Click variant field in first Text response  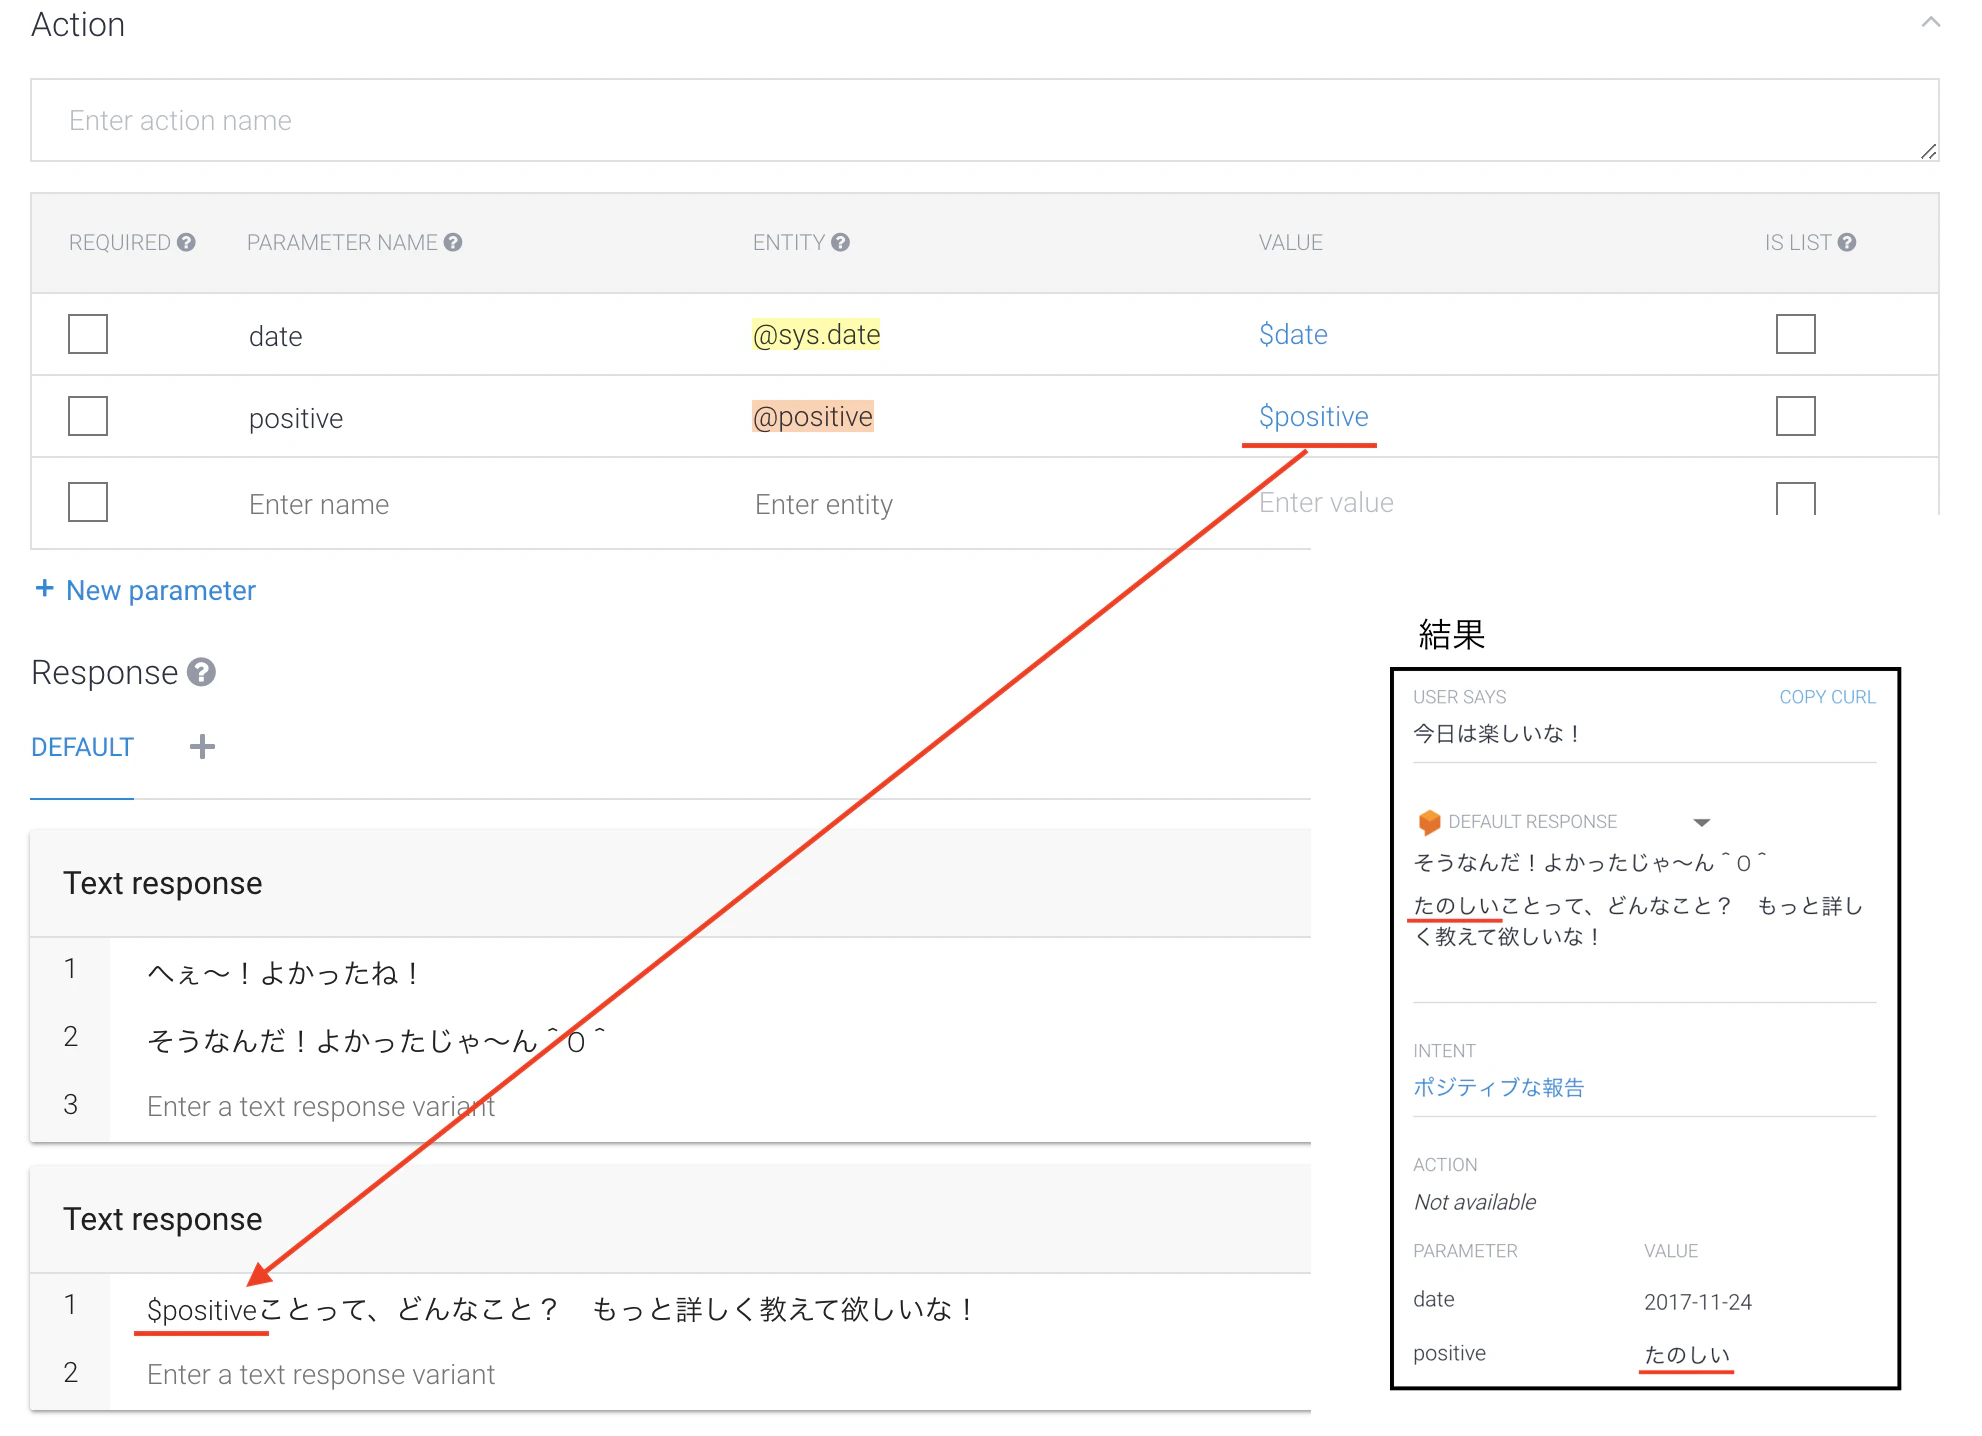[321, 1106]
